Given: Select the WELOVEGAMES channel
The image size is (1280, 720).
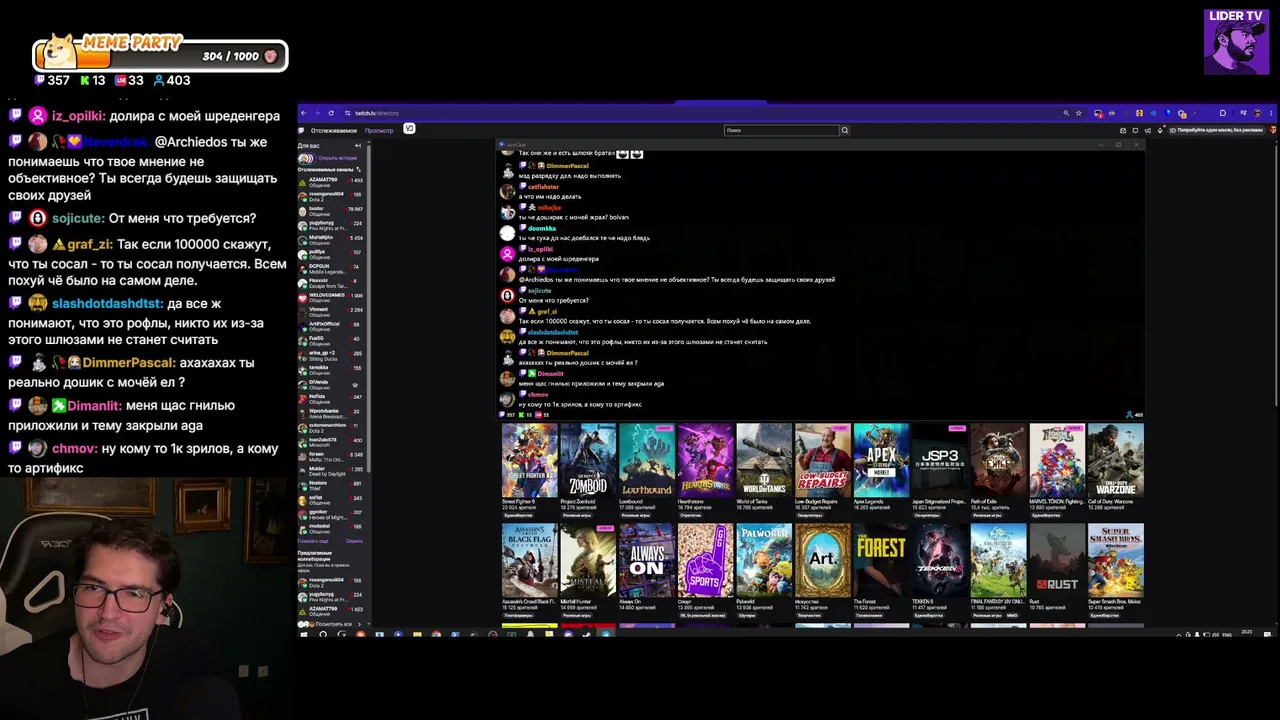Looking at the screenshot, I should [330, 297].
